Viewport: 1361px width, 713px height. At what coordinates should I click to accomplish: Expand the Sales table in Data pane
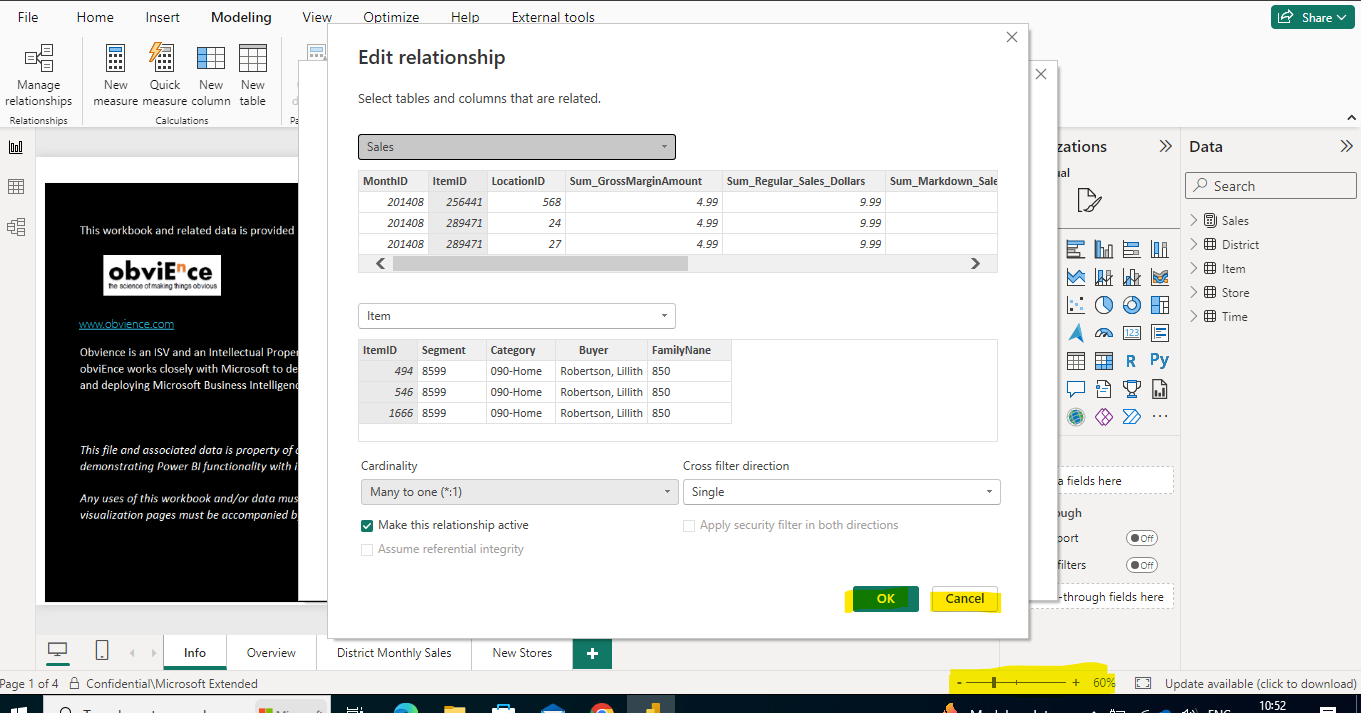(x=1194, y=220)
